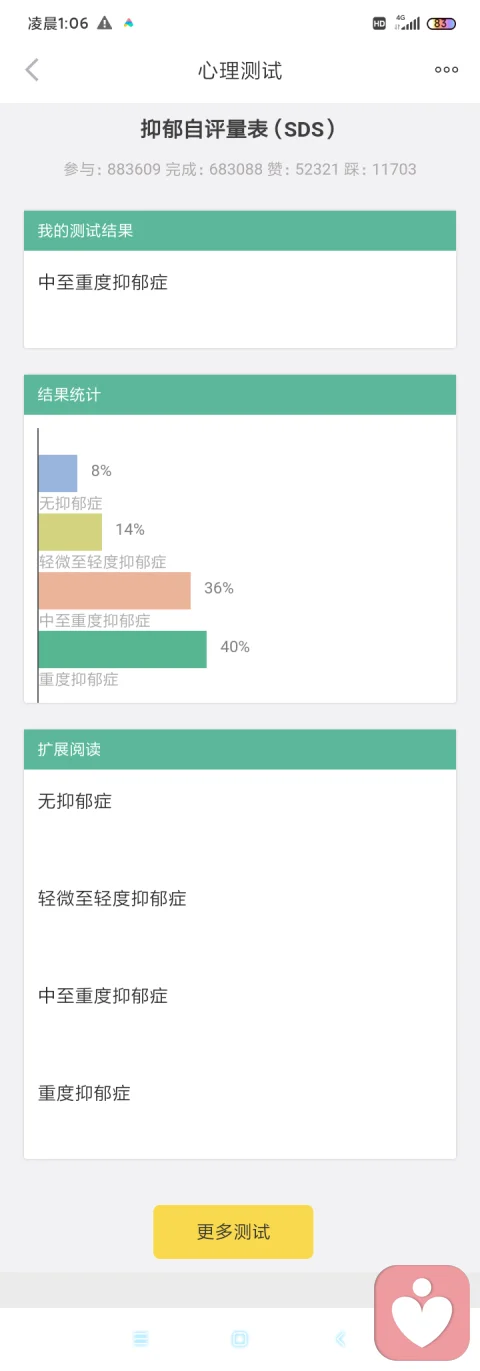Tap the 中至重度抑郁症 test result text

(x=103, y=282)
